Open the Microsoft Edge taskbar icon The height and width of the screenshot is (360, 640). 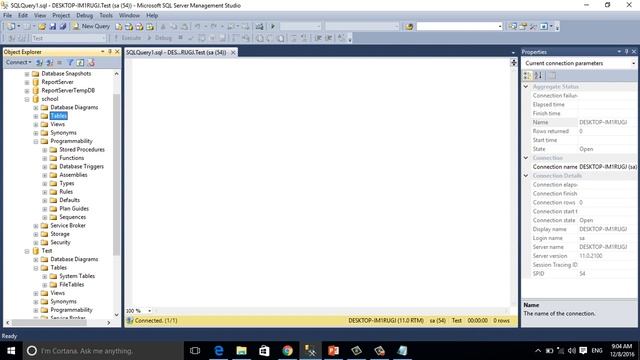(219, 350)
